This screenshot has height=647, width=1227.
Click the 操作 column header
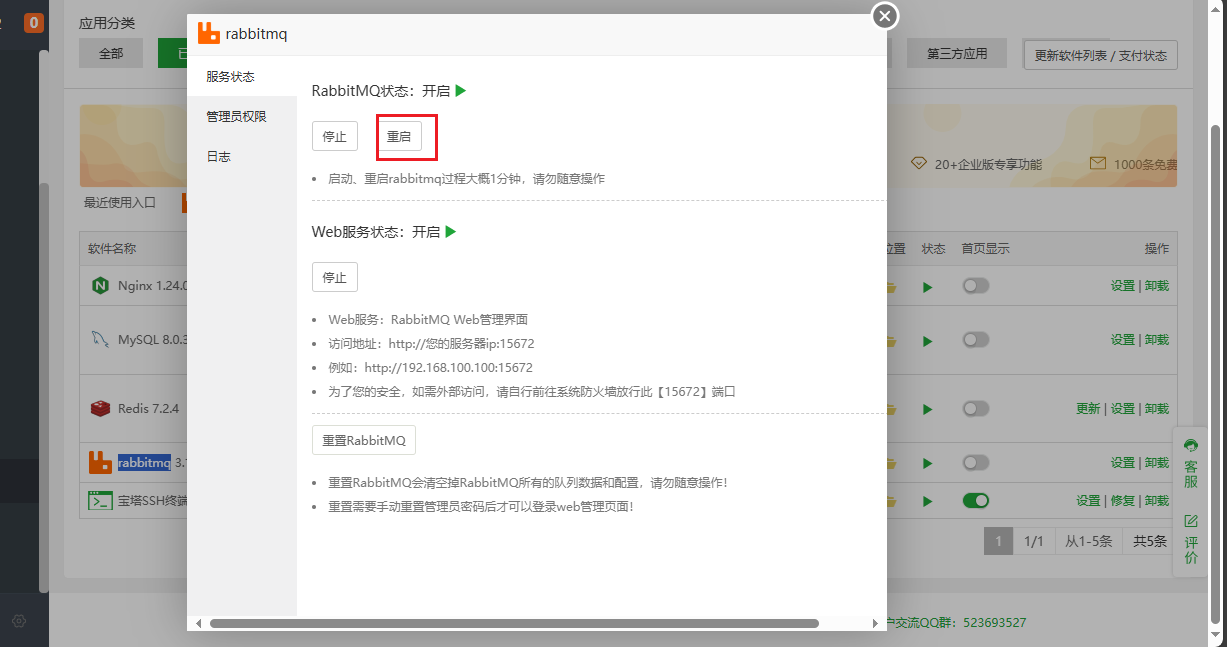[x=1157, y=248]
